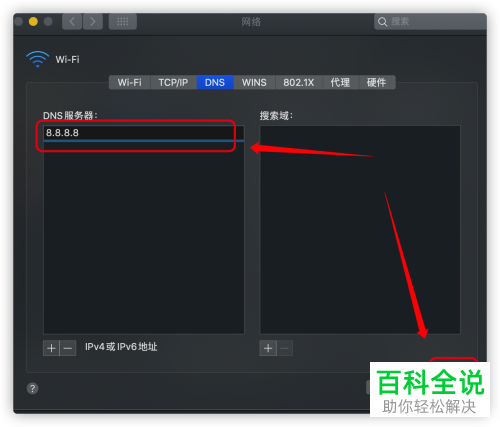Select the DNS tab
The height and width of the screenshot is (427, 500).
coord(215,82)
